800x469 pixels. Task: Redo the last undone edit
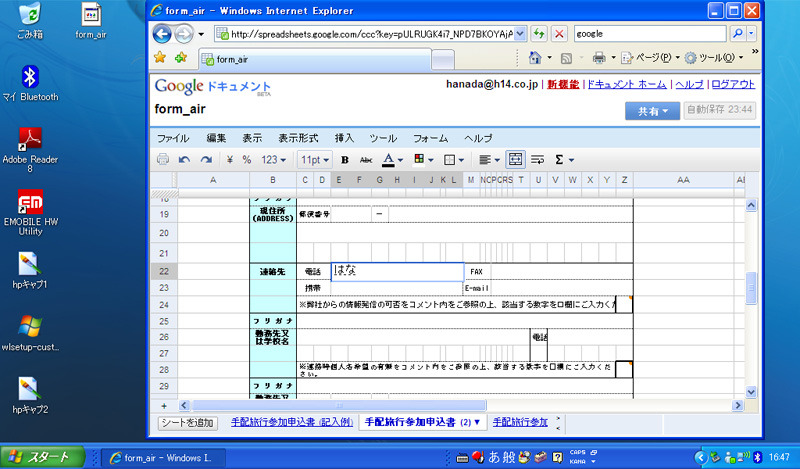206,160
